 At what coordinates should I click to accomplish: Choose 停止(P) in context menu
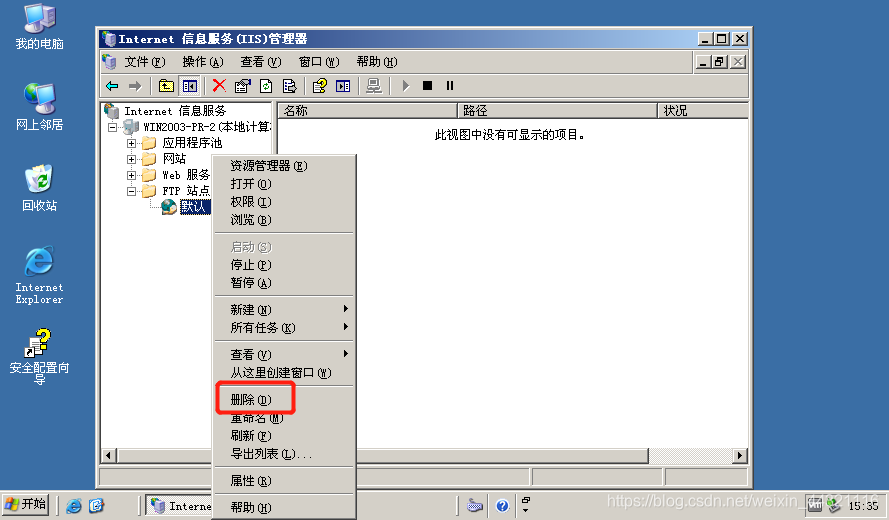284,265
